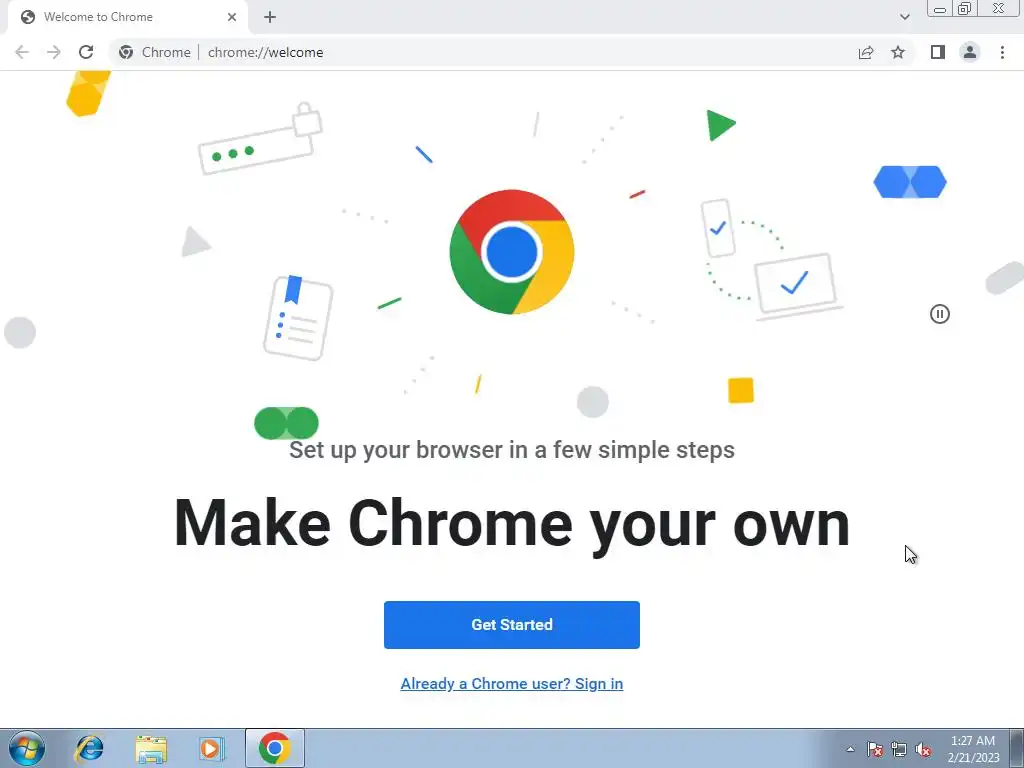The height and width of the screenshot is (768, 1024).
Task: Show hidden system tray icons
Action: tap(850, 749)
